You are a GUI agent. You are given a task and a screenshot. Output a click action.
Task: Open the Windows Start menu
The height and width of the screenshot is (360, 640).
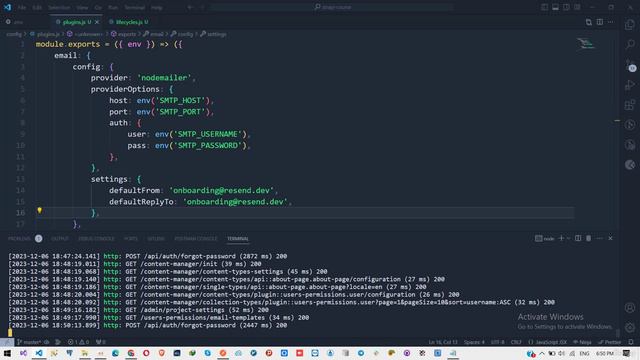click(7, 353)
